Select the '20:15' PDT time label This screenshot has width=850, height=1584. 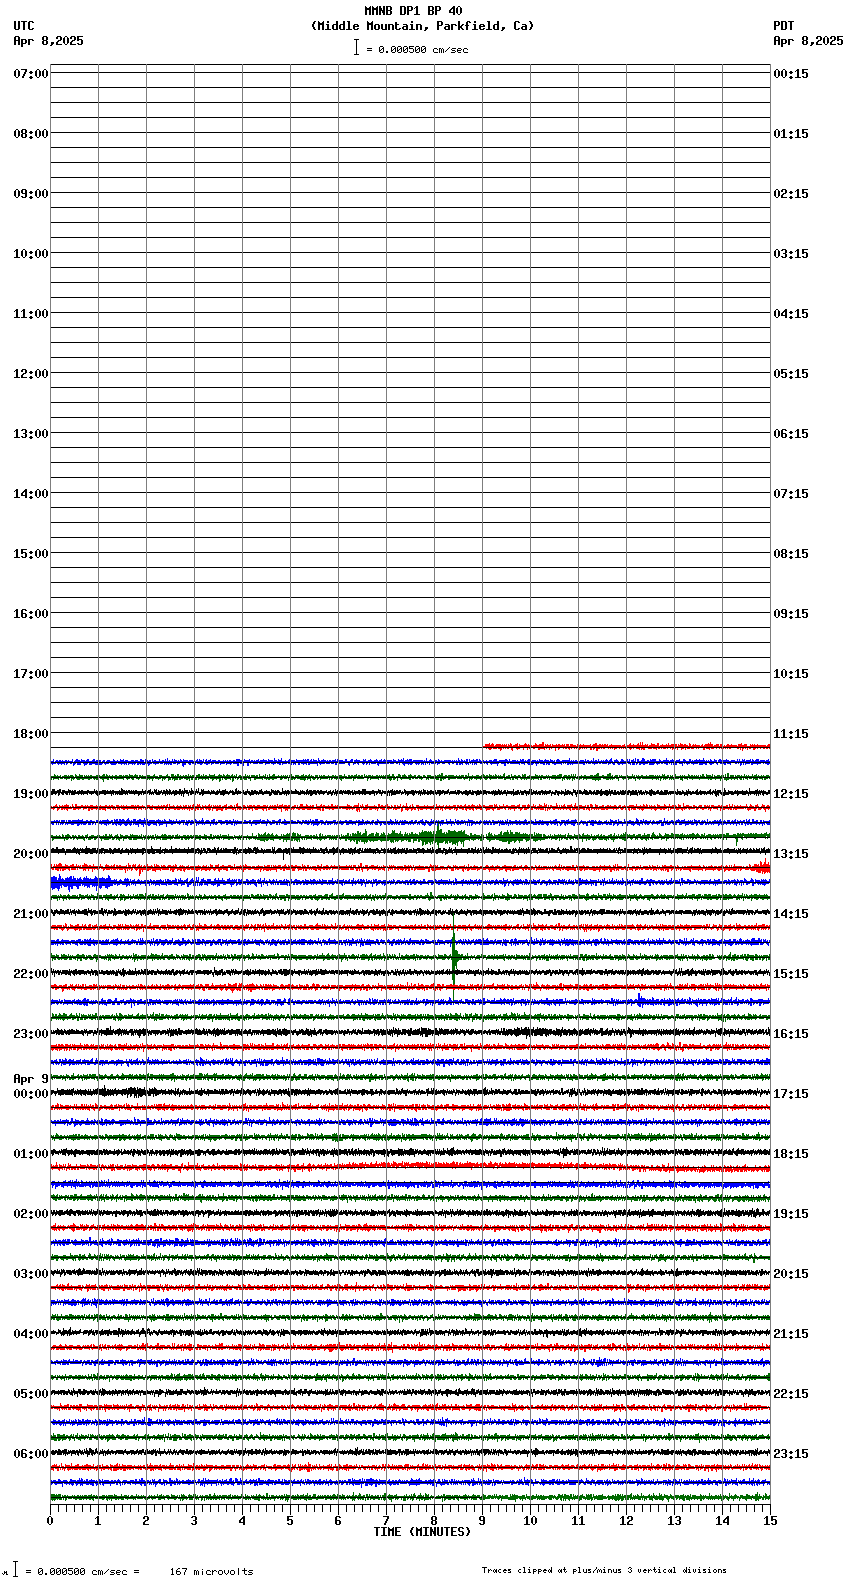(x=791, y=1274)
